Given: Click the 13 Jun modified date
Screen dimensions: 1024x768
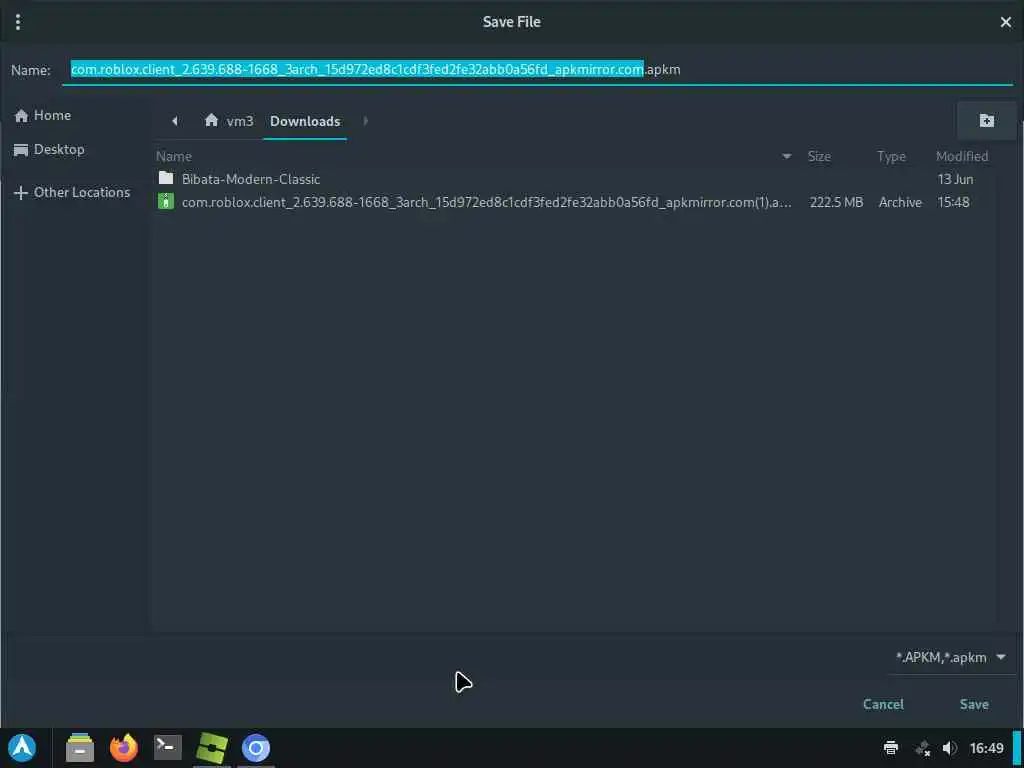Looking at the screenshot, I should click(x=955, y=179).
